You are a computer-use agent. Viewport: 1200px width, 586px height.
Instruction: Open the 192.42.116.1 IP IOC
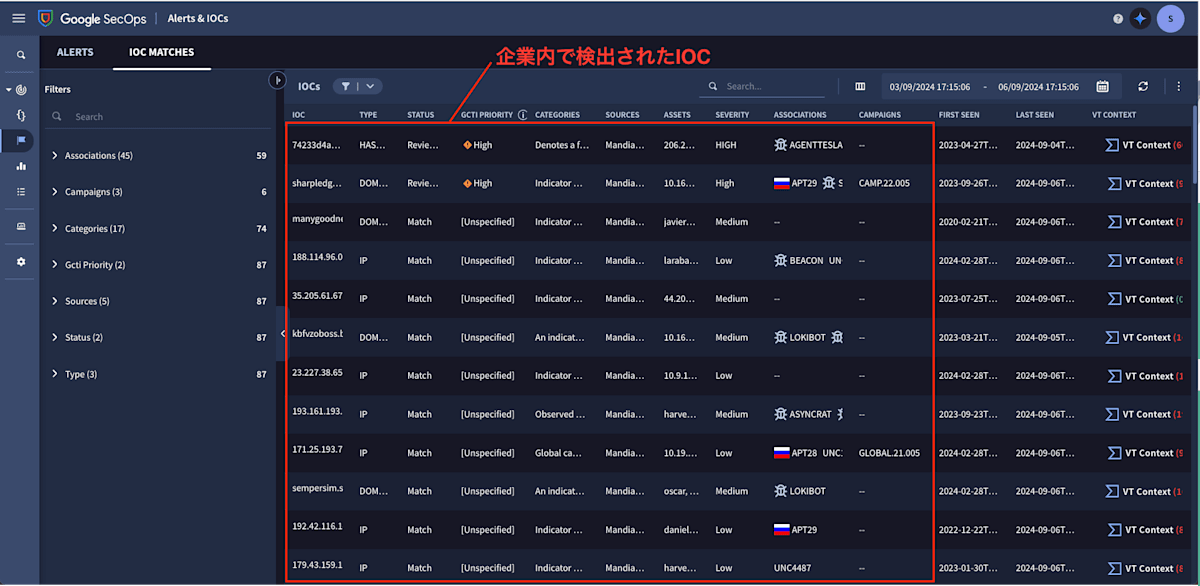click(x=317, y=526)
